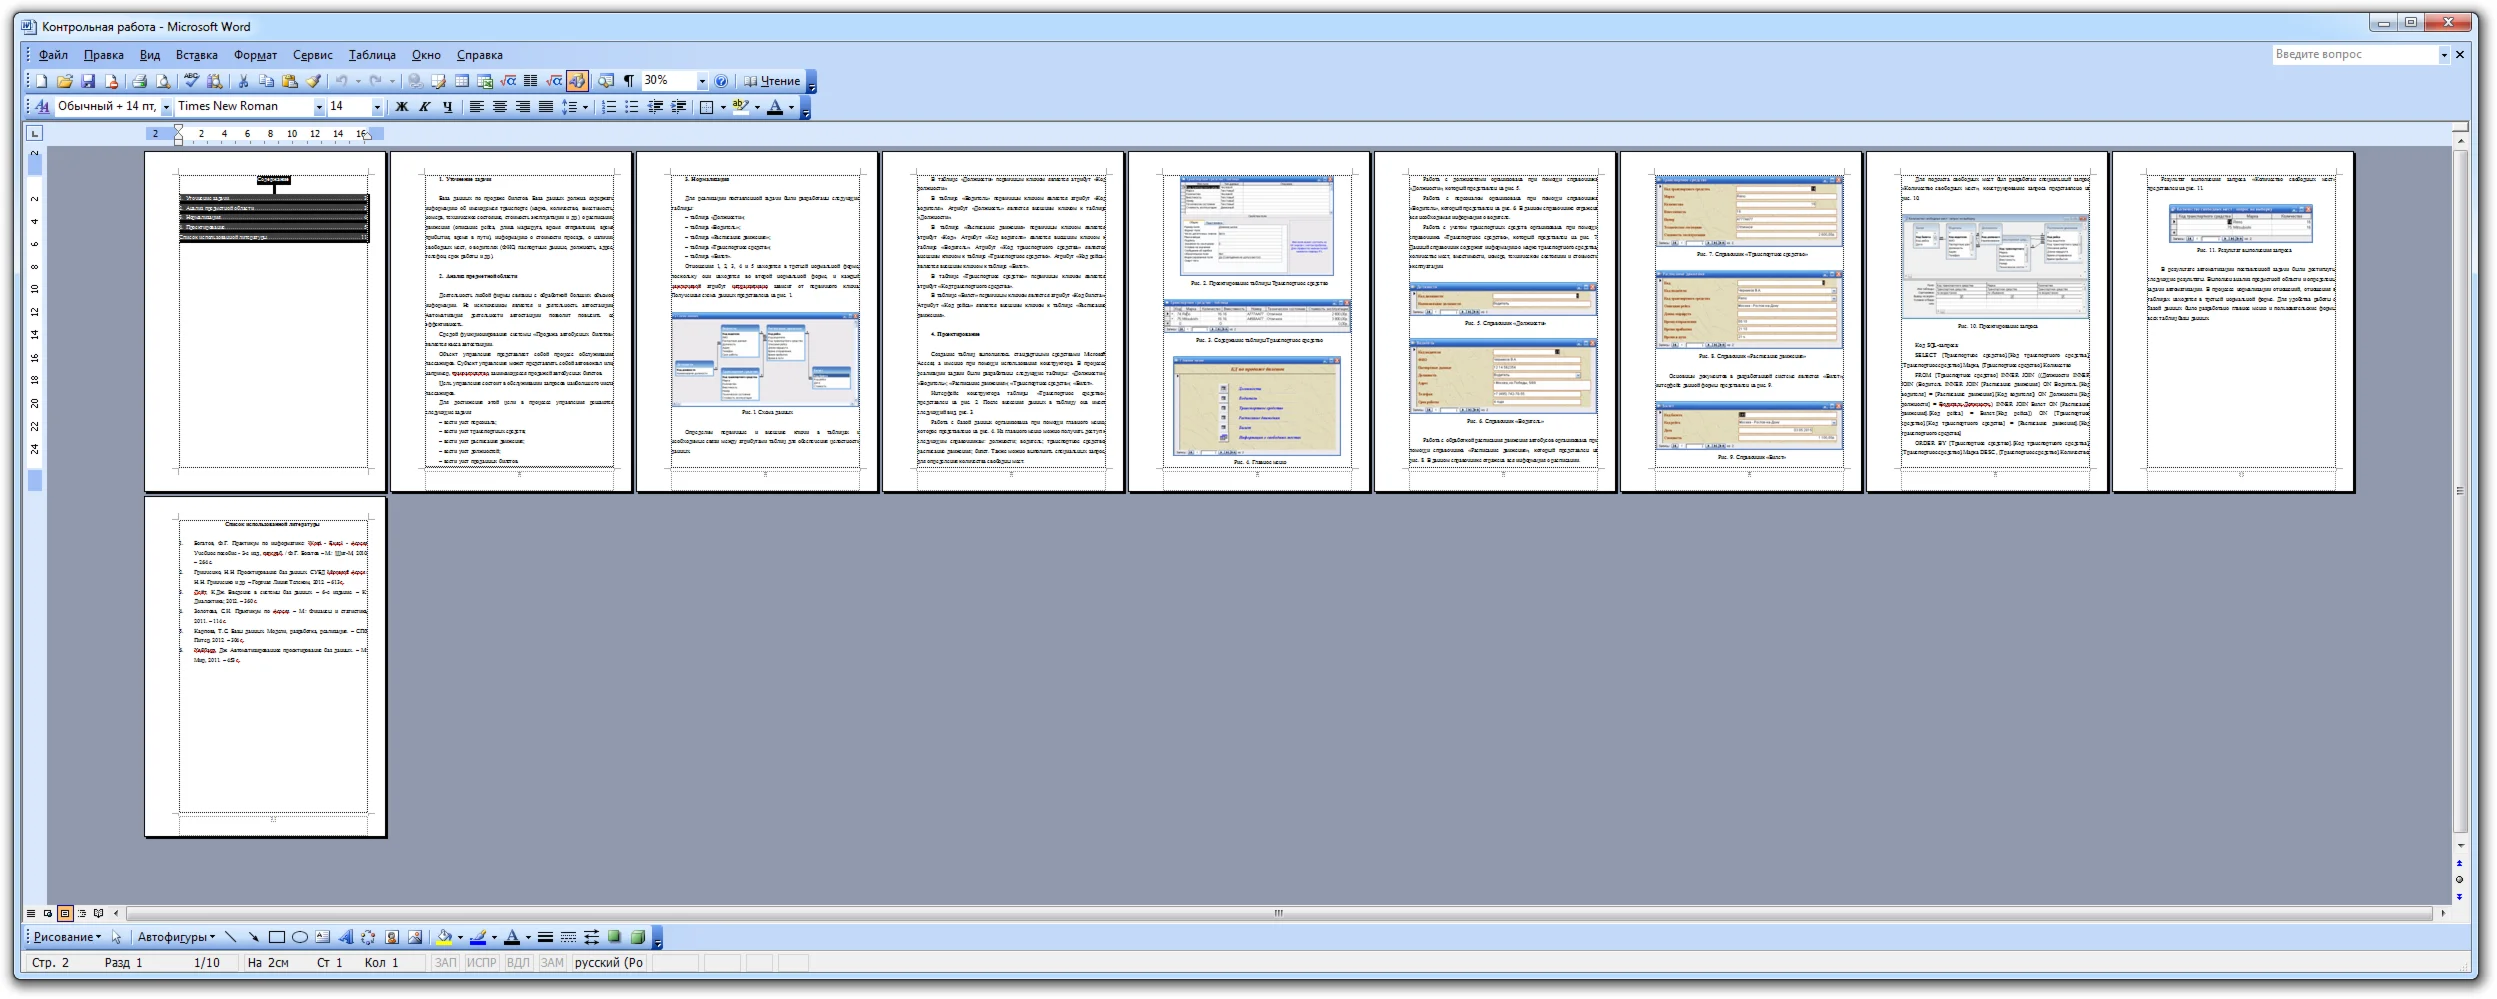Click the Чтение reading mode button
The height and width of the screenshot is (999, 2497).
click(772, 81)
